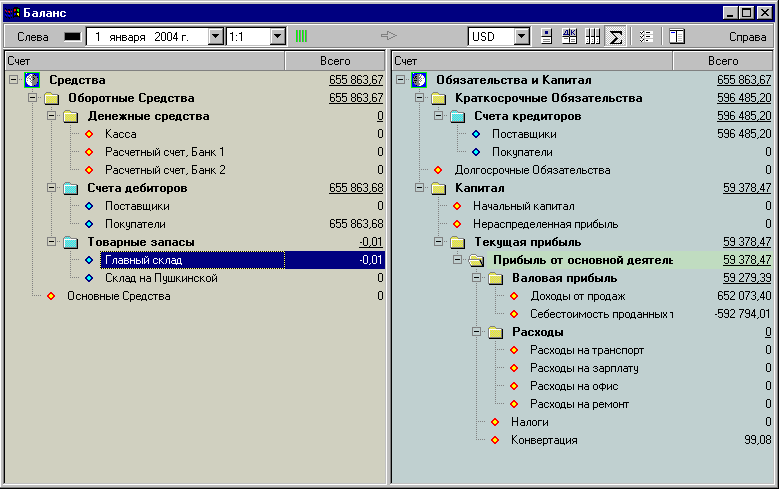Collapse the Краткосрочные Обязательства node
Viewport: 779px width, 489px height.
click(x=419, y=97)
